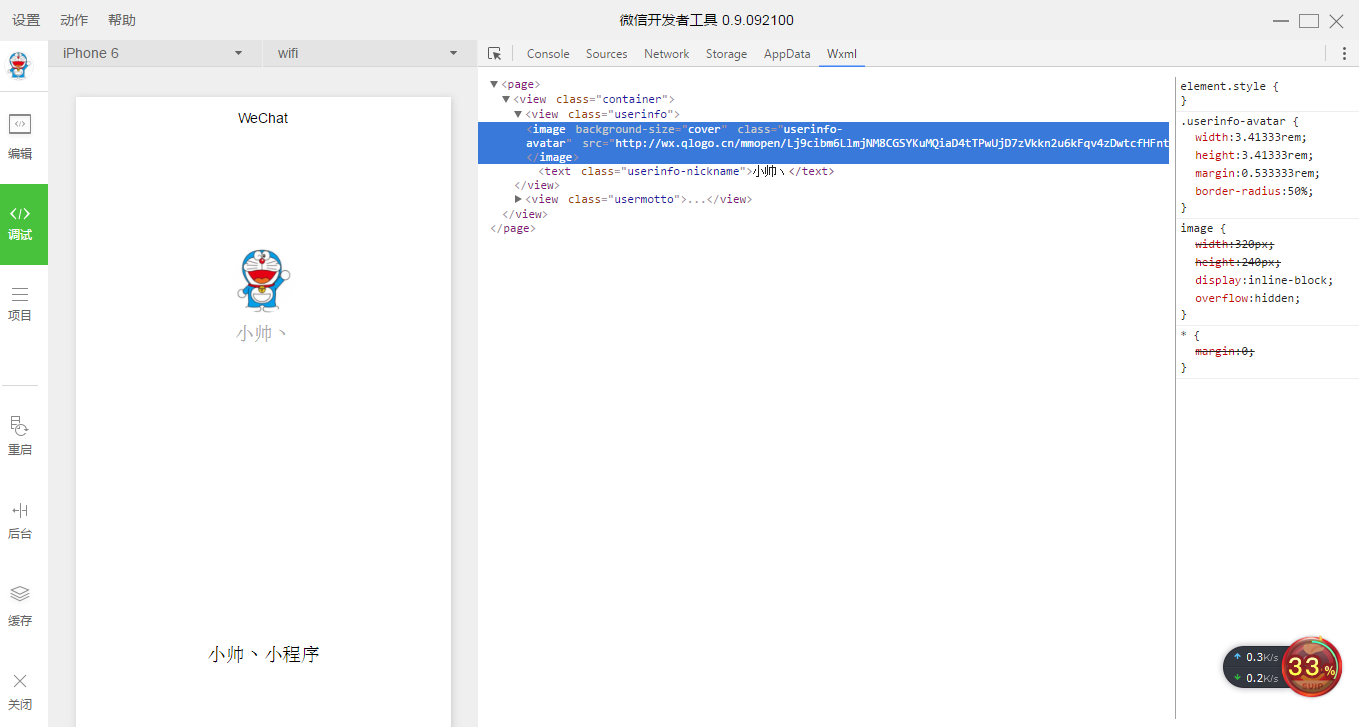Click the element.style rule
The width and height of the screenshot is (1359, 727).
(x=1229, y=86)
